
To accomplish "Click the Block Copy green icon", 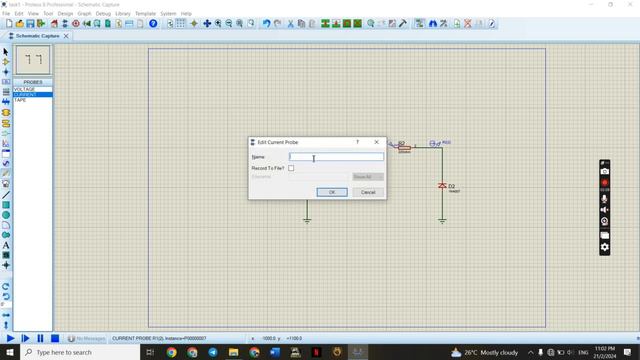I will 325,24.
